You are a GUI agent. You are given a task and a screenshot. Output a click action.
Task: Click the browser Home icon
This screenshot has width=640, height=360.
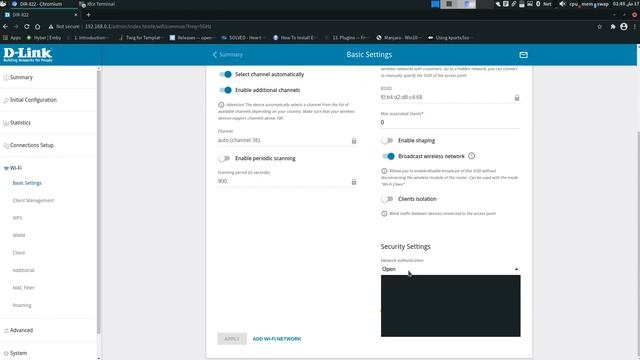click(x=37, y=26)
